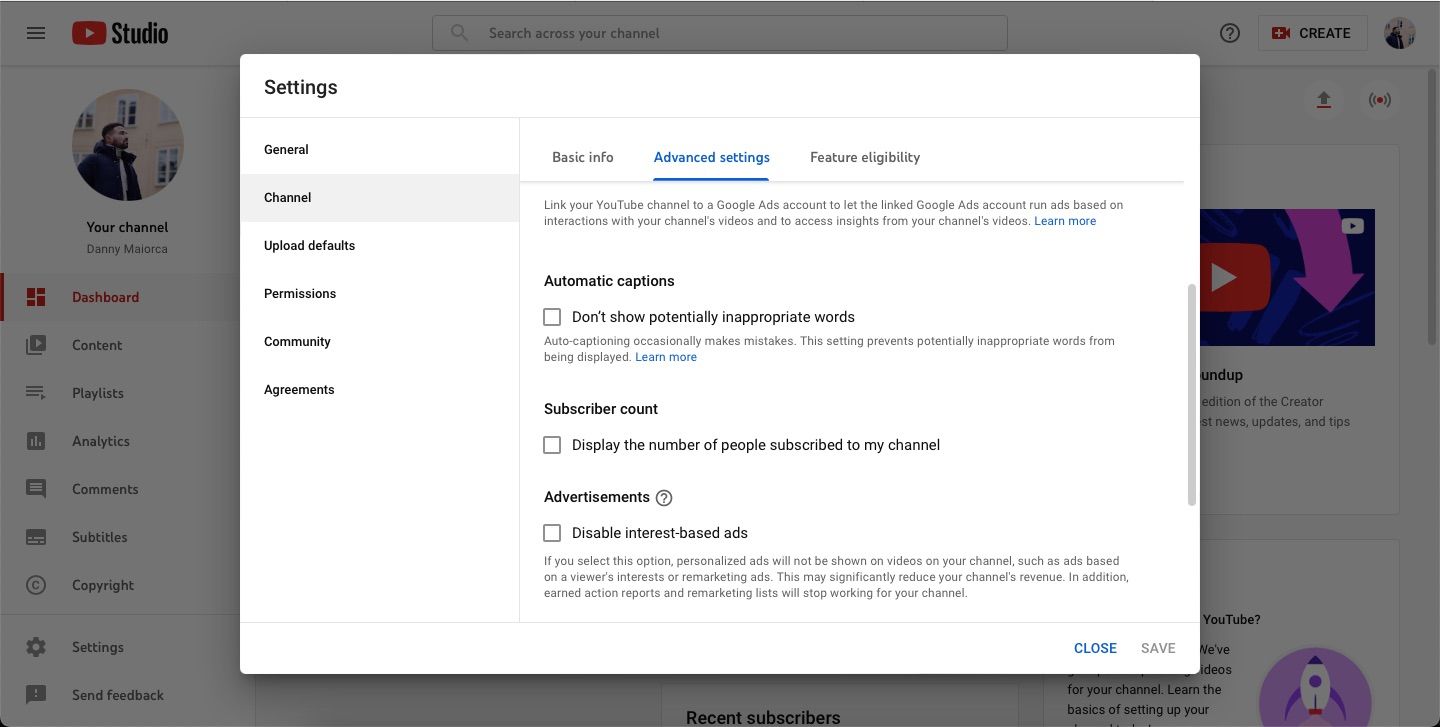Screen dimensions: 1440x727
Task: Open the Feature eligibility tab
Action: click(865, 157)
